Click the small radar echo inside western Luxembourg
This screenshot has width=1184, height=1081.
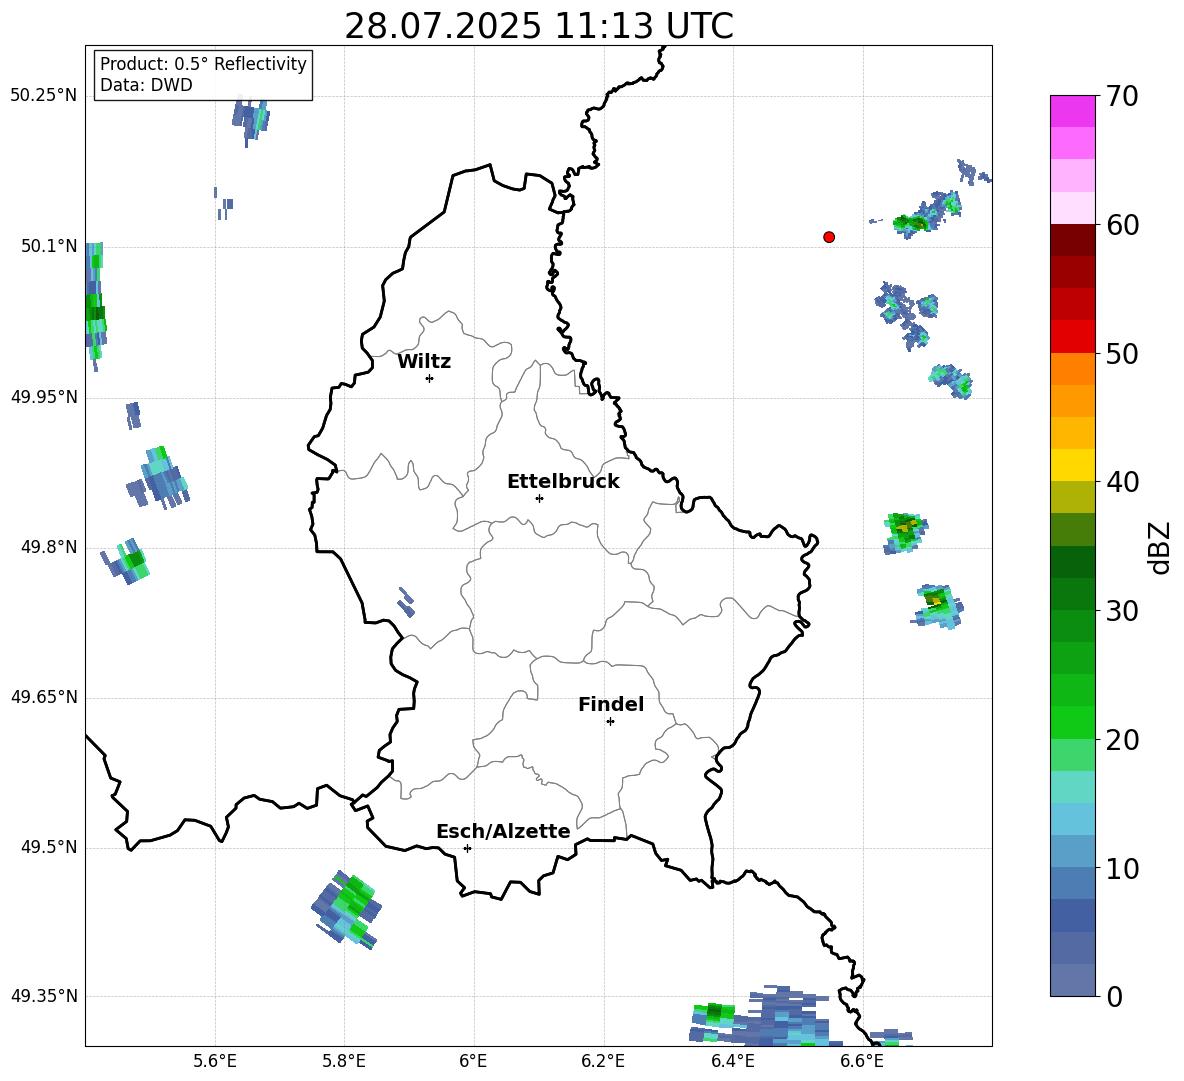click(x=406, y=602)
